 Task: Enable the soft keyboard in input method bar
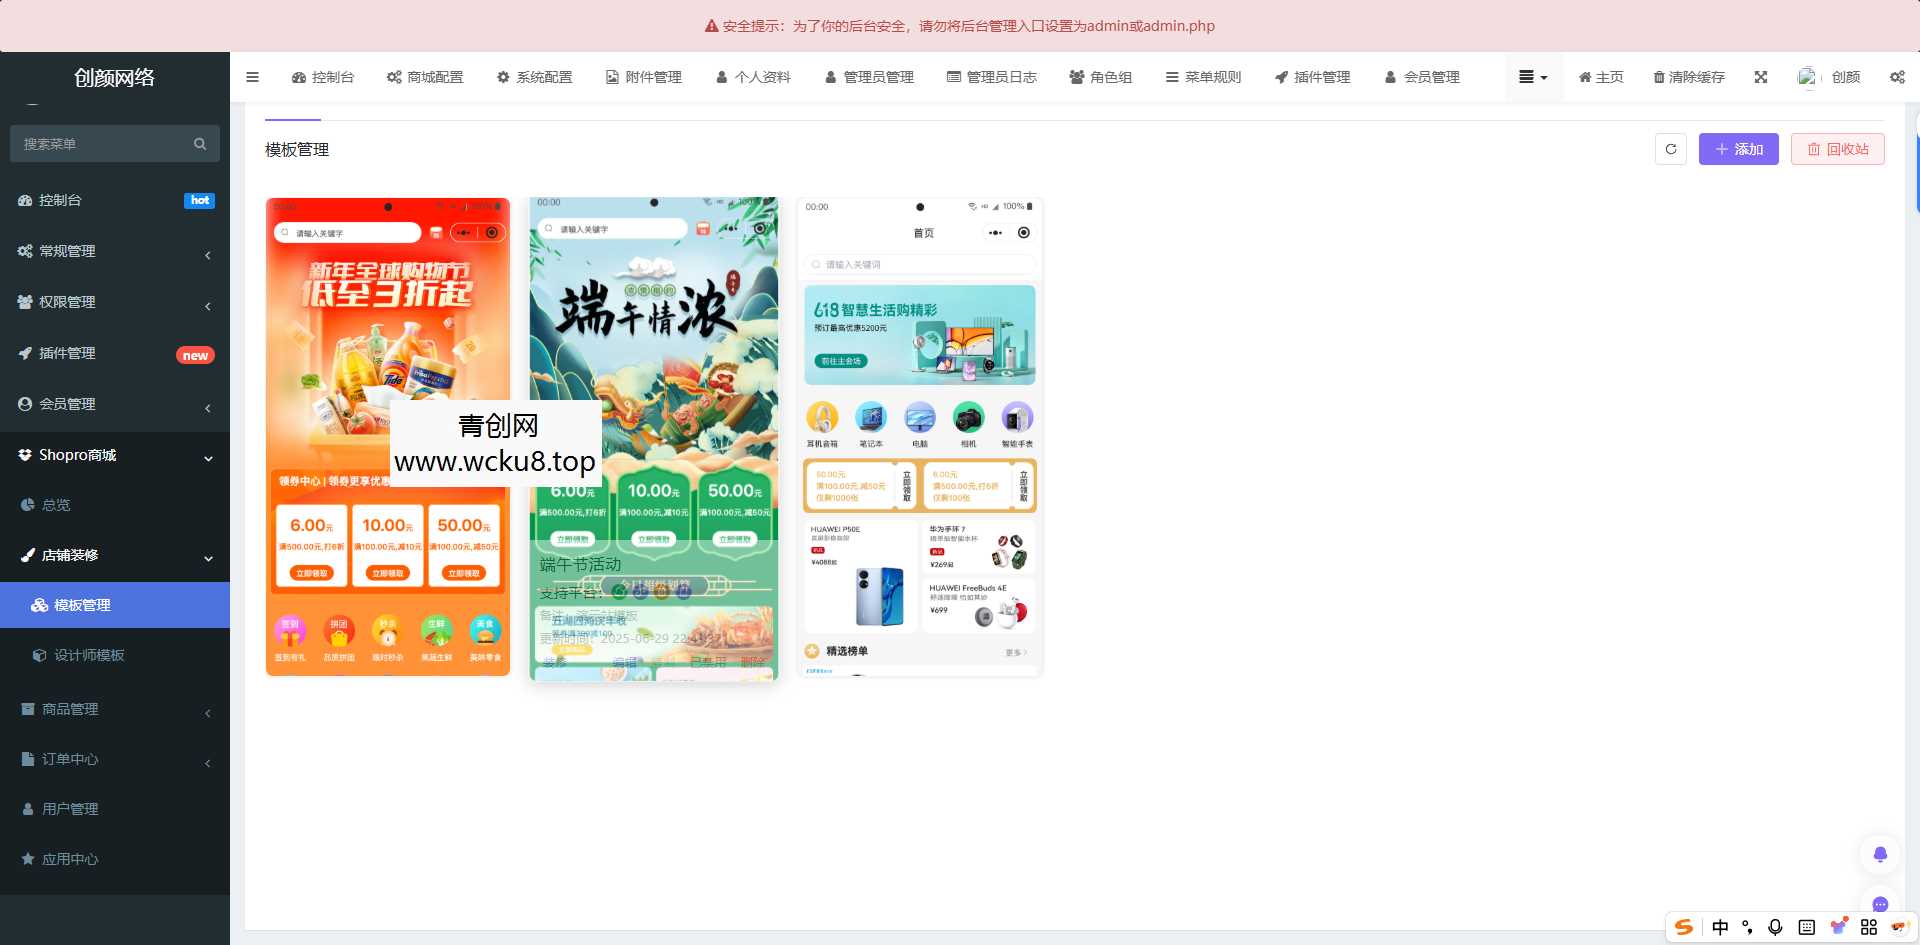(x=1806, y=927)
